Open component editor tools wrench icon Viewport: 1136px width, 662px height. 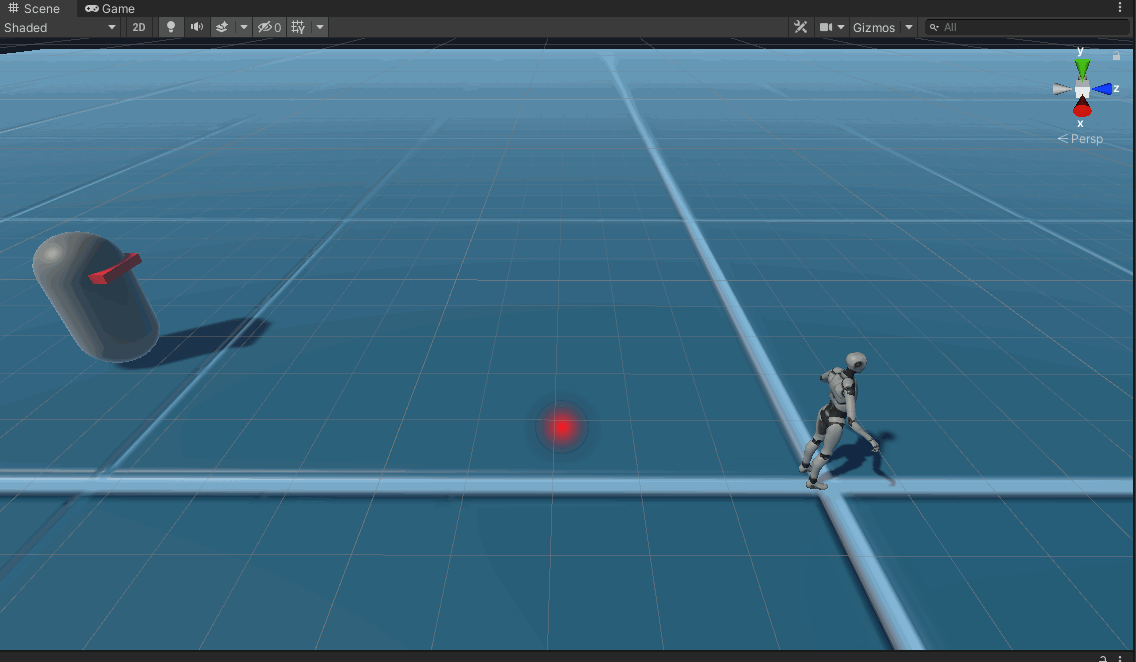800,28
